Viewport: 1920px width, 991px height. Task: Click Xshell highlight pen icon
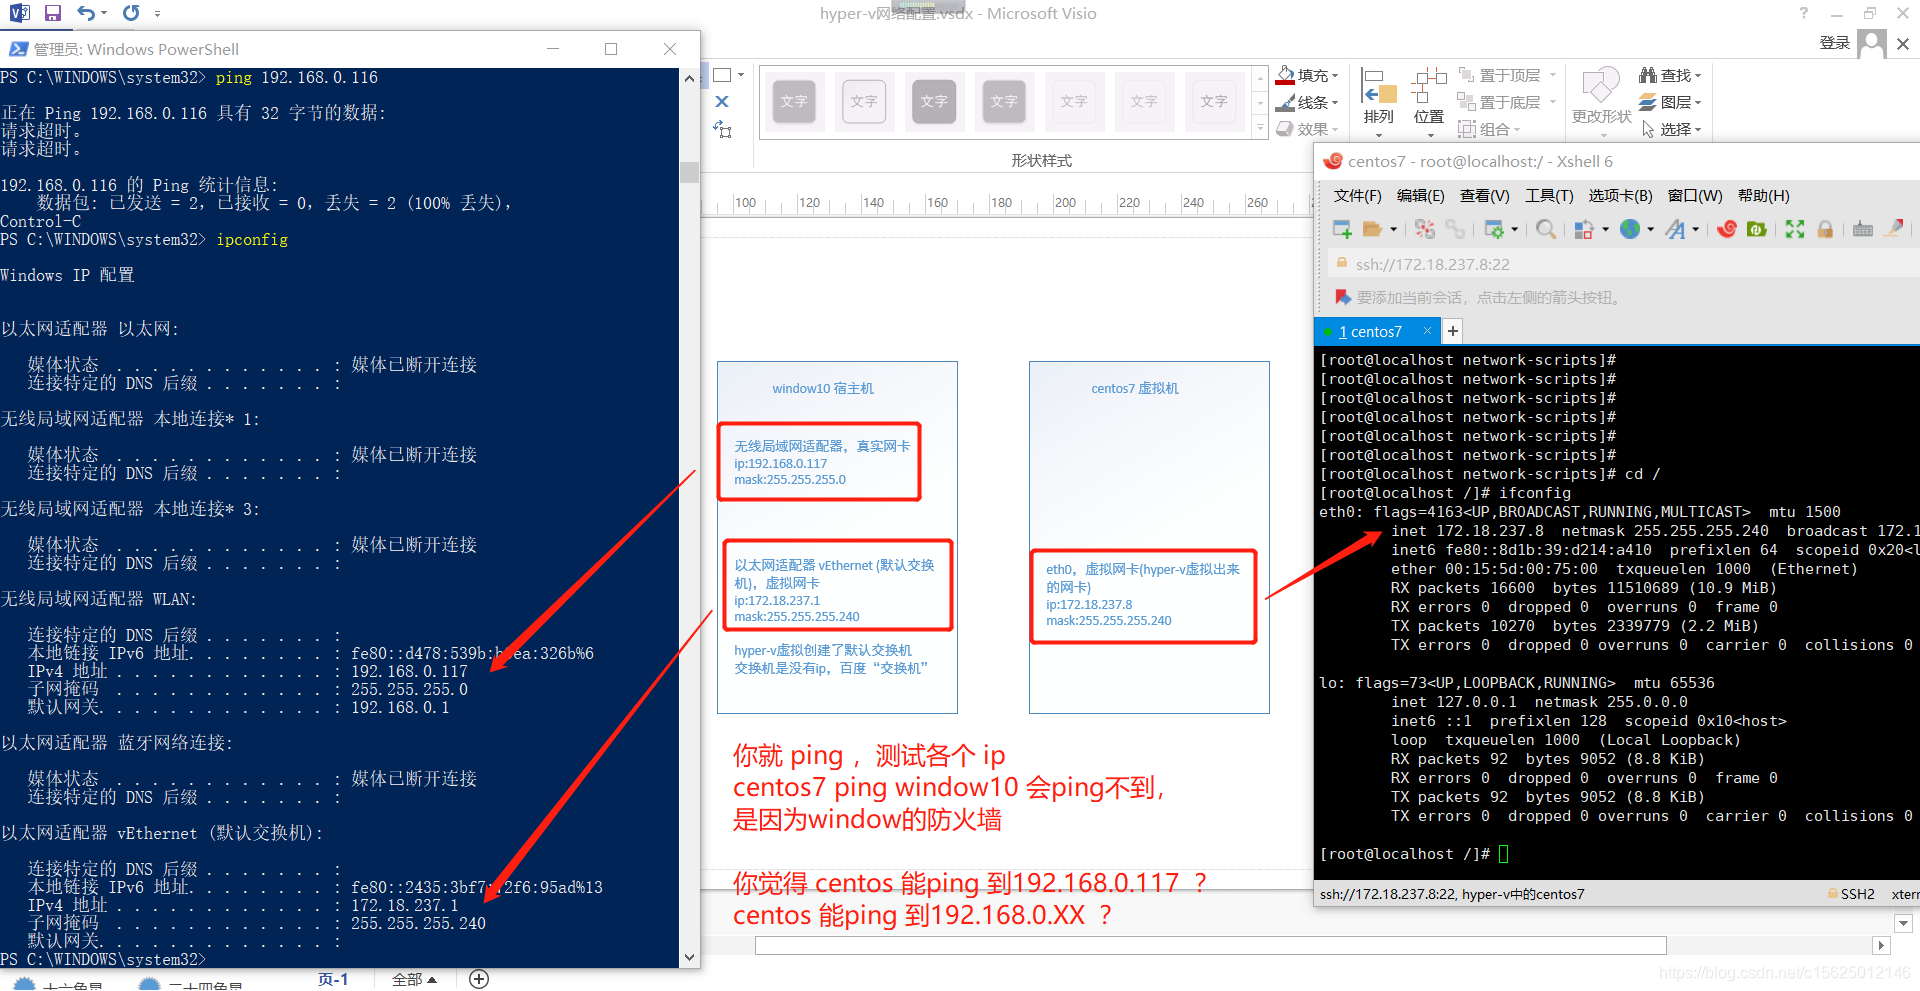[1894, 229]
